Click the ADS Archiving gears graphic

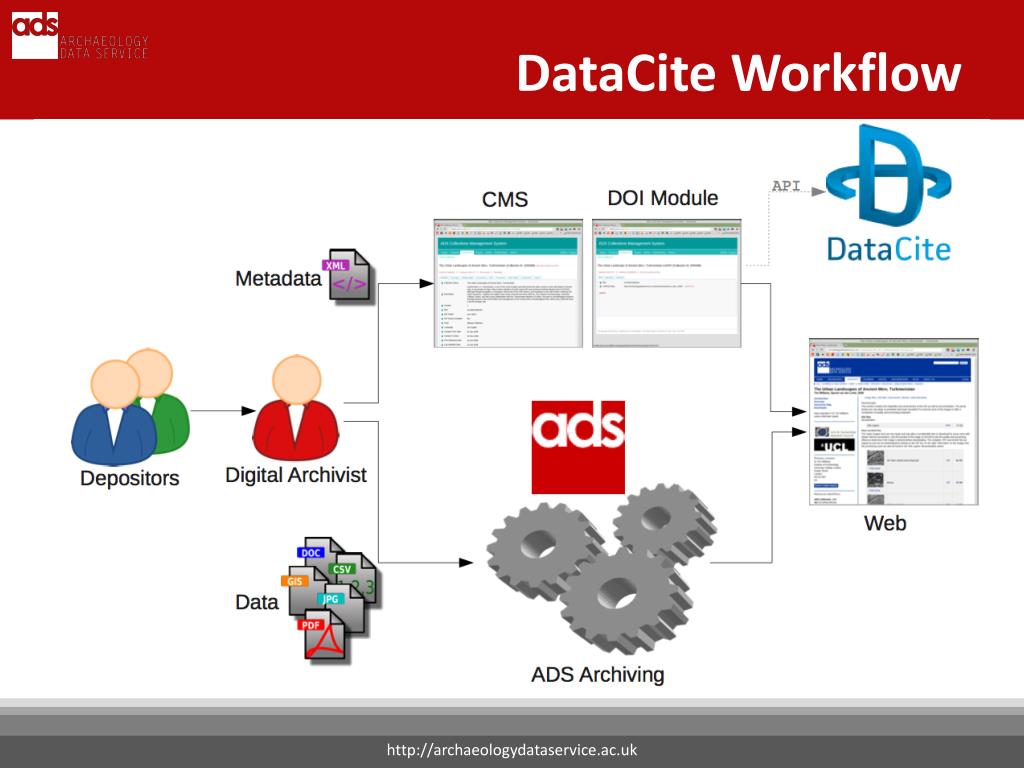click(601, 569)
